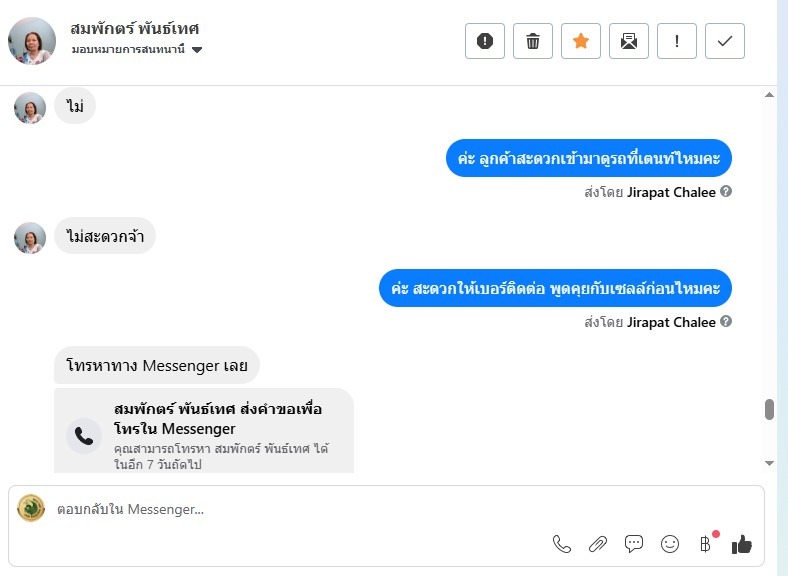Screen dimensions: 788x576
Task: Start a call using phone icon in reply box
Action: click(x=562, y=544)
